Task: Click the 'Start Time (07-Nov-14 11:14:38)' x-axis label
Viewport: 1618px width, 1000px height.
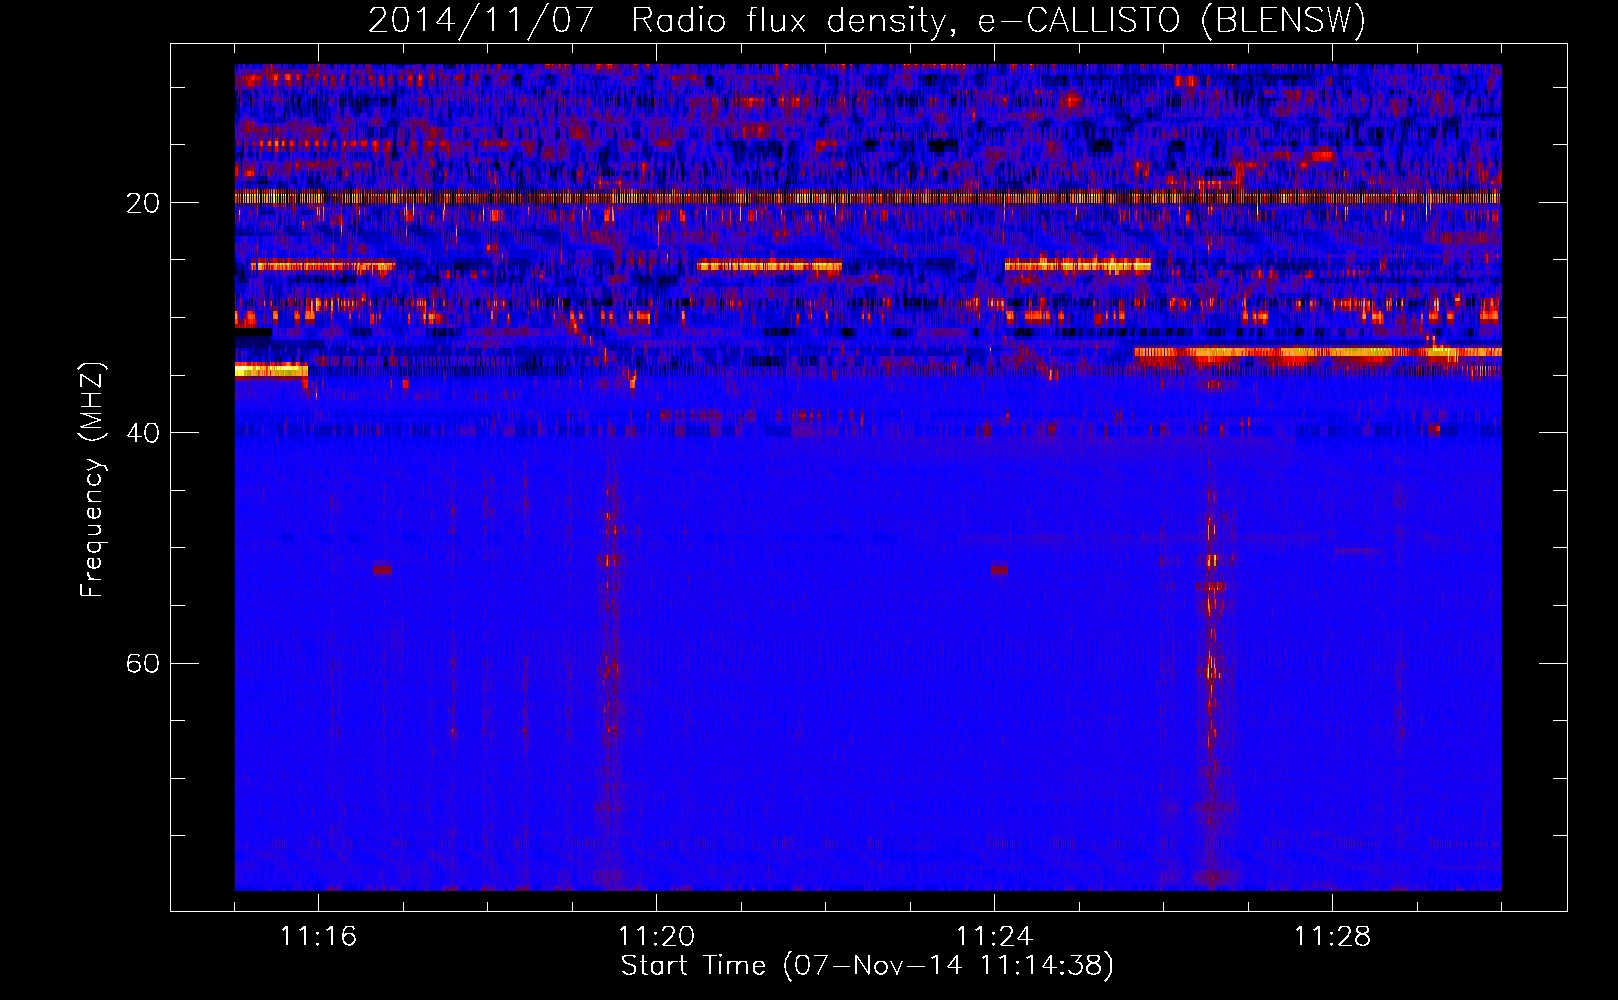Action: point(867,966)
